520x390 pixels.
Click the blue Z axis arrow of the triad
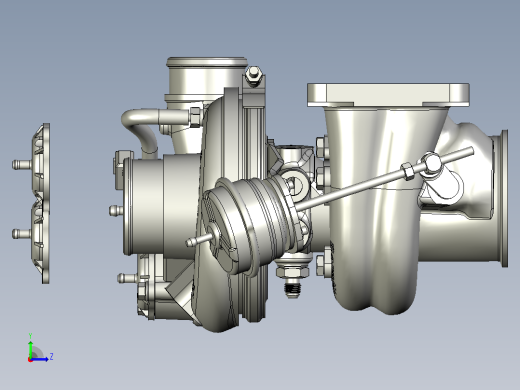pyautogui.click(x=41, y=359)
